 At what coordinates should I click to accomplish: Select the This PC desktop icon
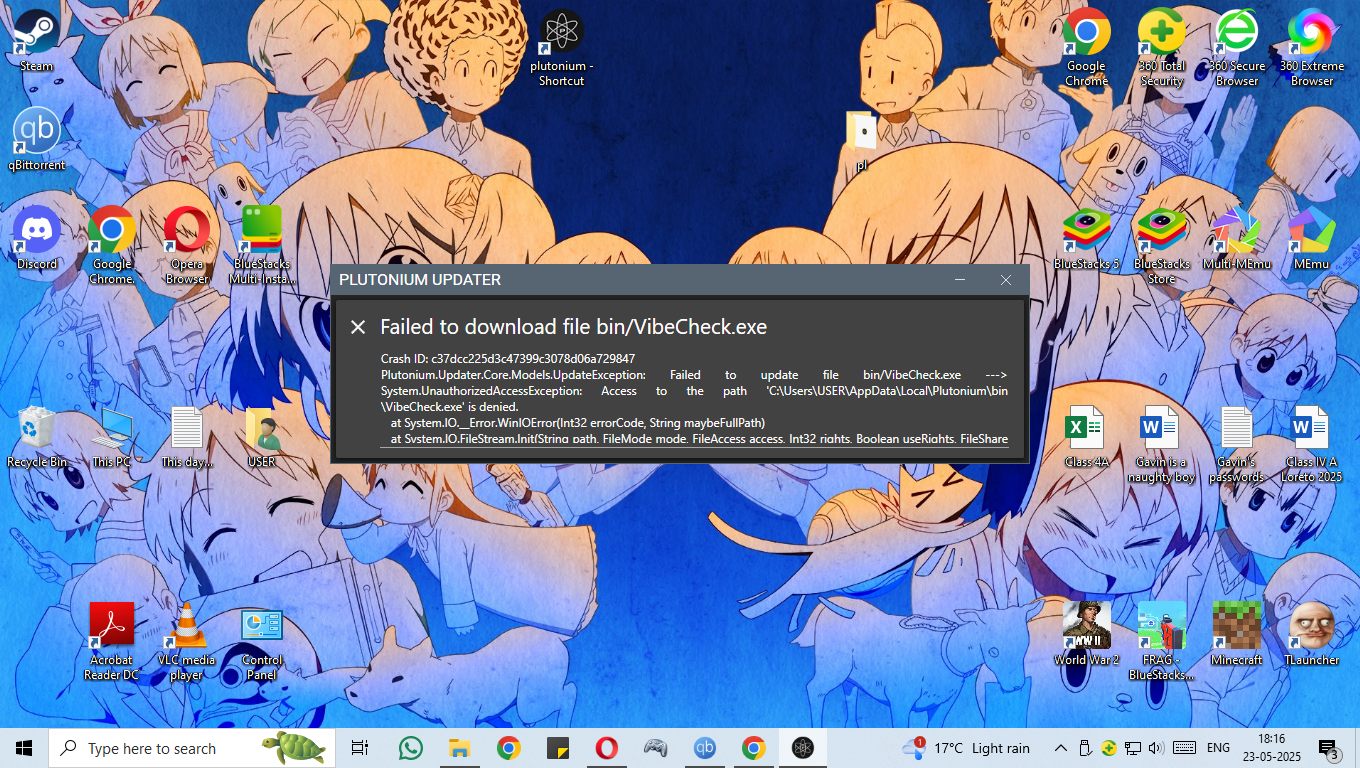pos(112,437)
